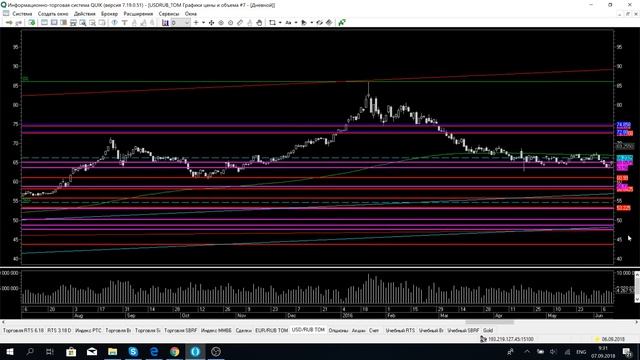Click the table-with-magnifier search toolbar icon
Screen dimensions: 640x360
click(83, 23)
